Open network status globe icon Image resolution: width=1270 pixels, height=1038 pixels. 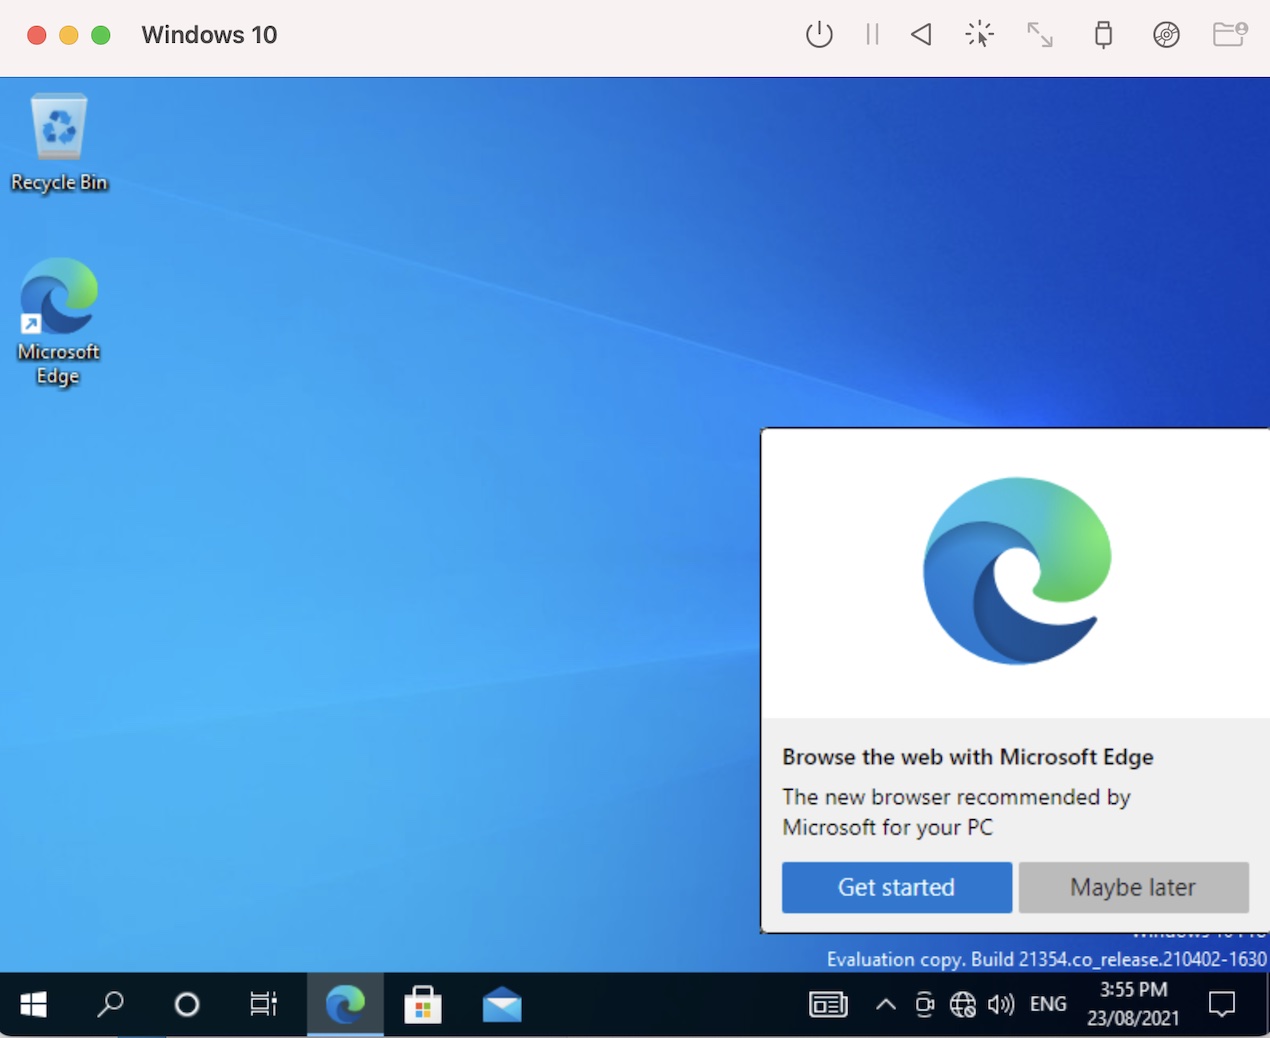[x=963, y=1004]
